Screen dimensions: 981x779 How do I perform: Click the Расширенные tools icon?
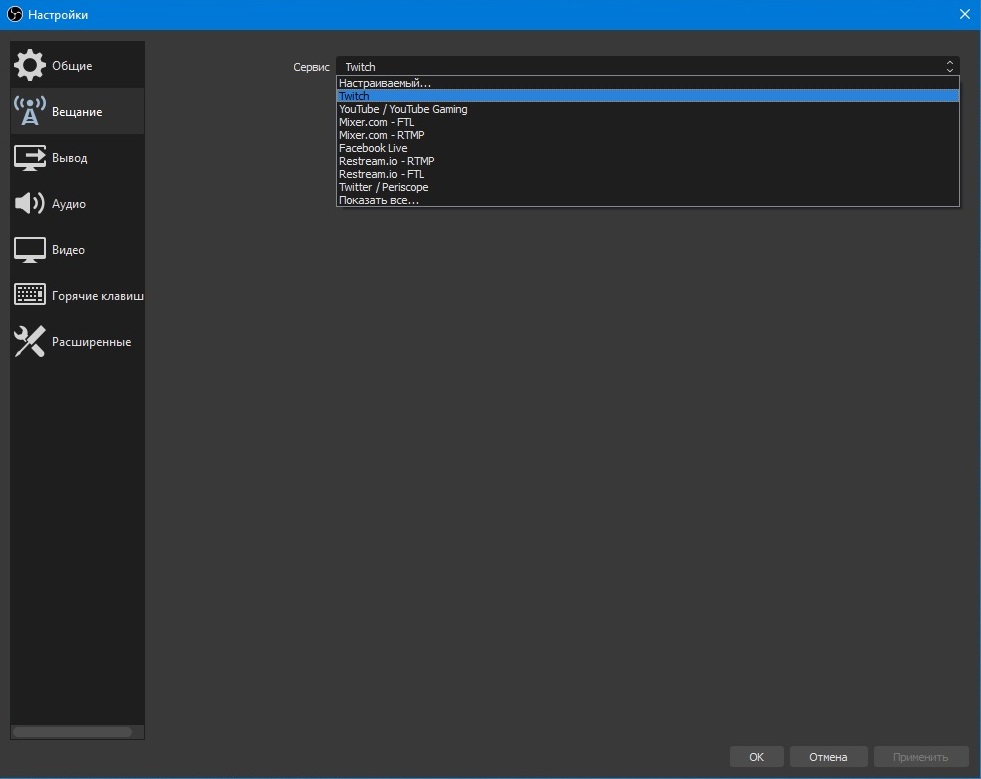click(29, 342)
